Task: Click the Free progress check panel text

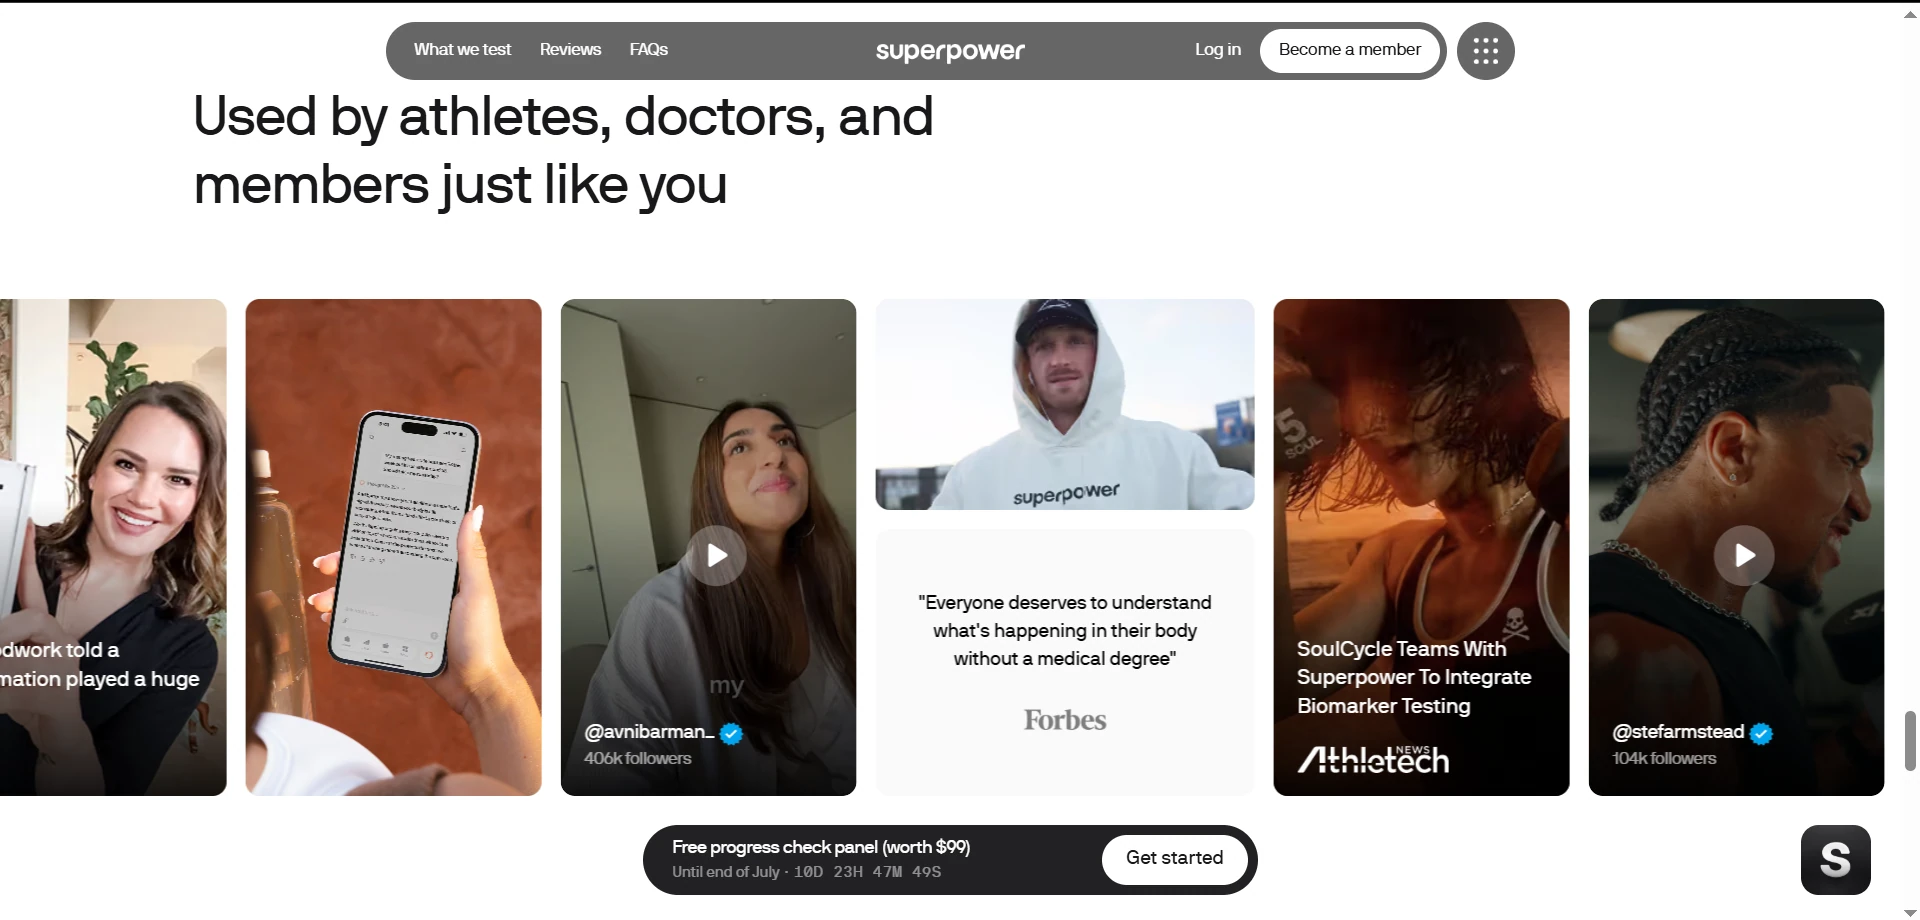Action: 821,847
